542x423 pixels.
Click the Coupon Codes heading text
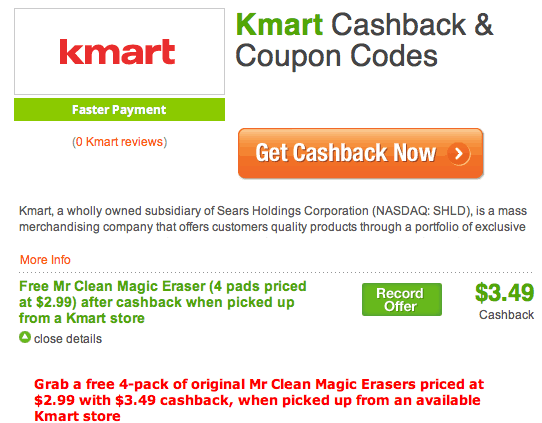pyautogui.click(x=336, y=56)
